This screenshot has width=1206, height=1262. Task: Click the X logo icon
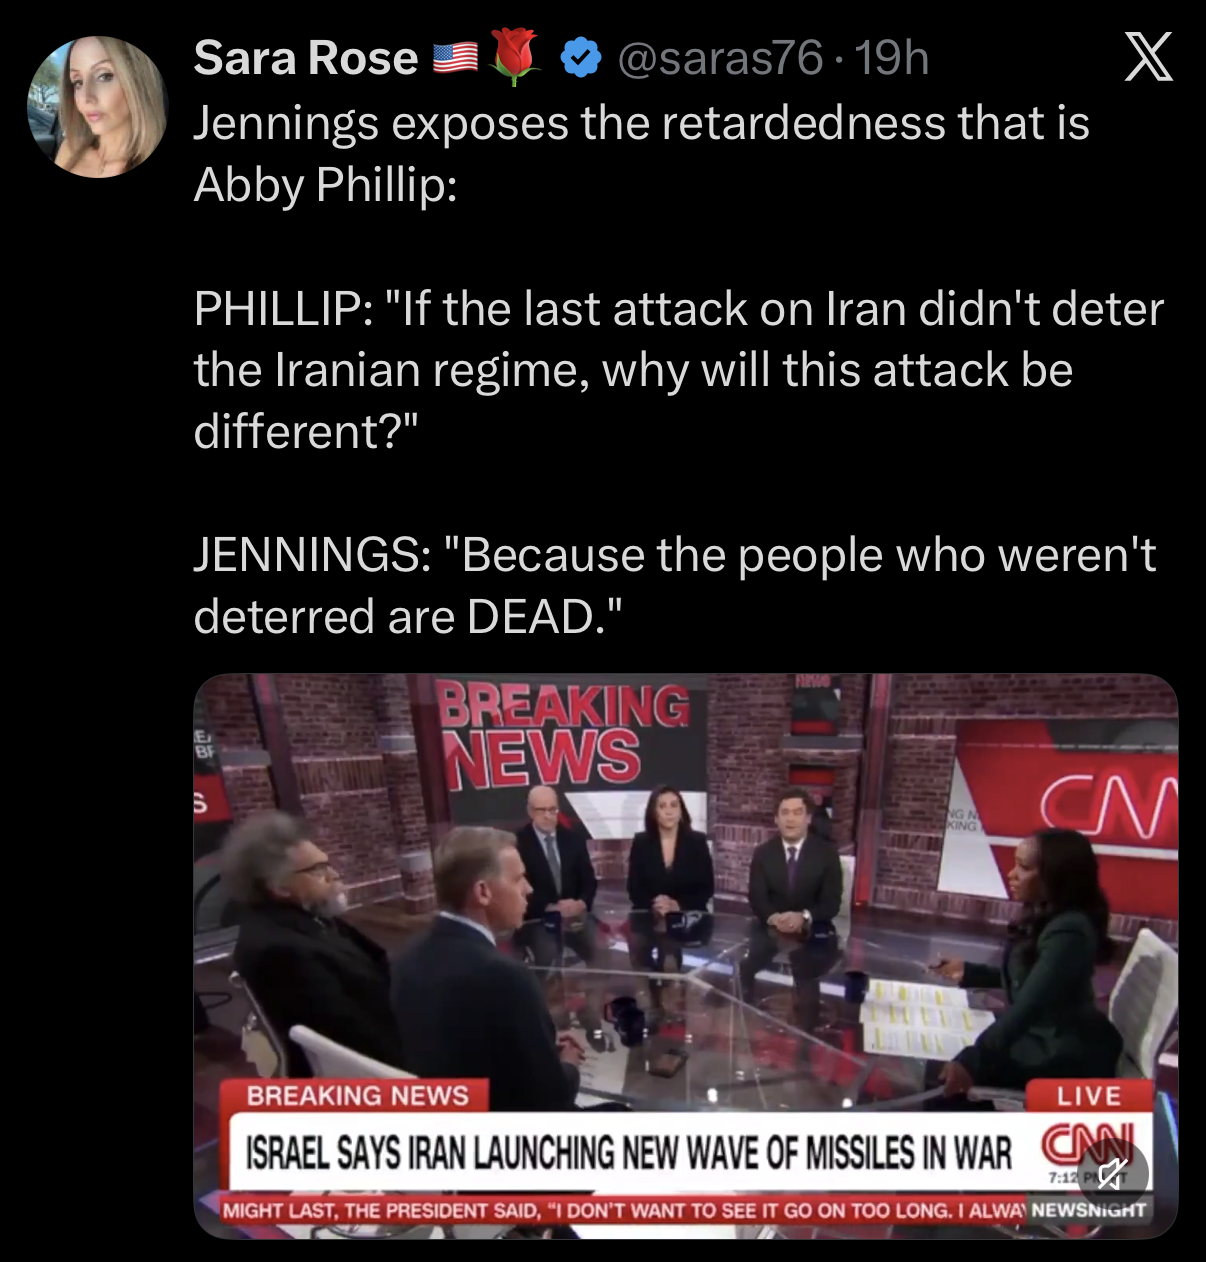pyautogui.click(x=1148, y=57)
